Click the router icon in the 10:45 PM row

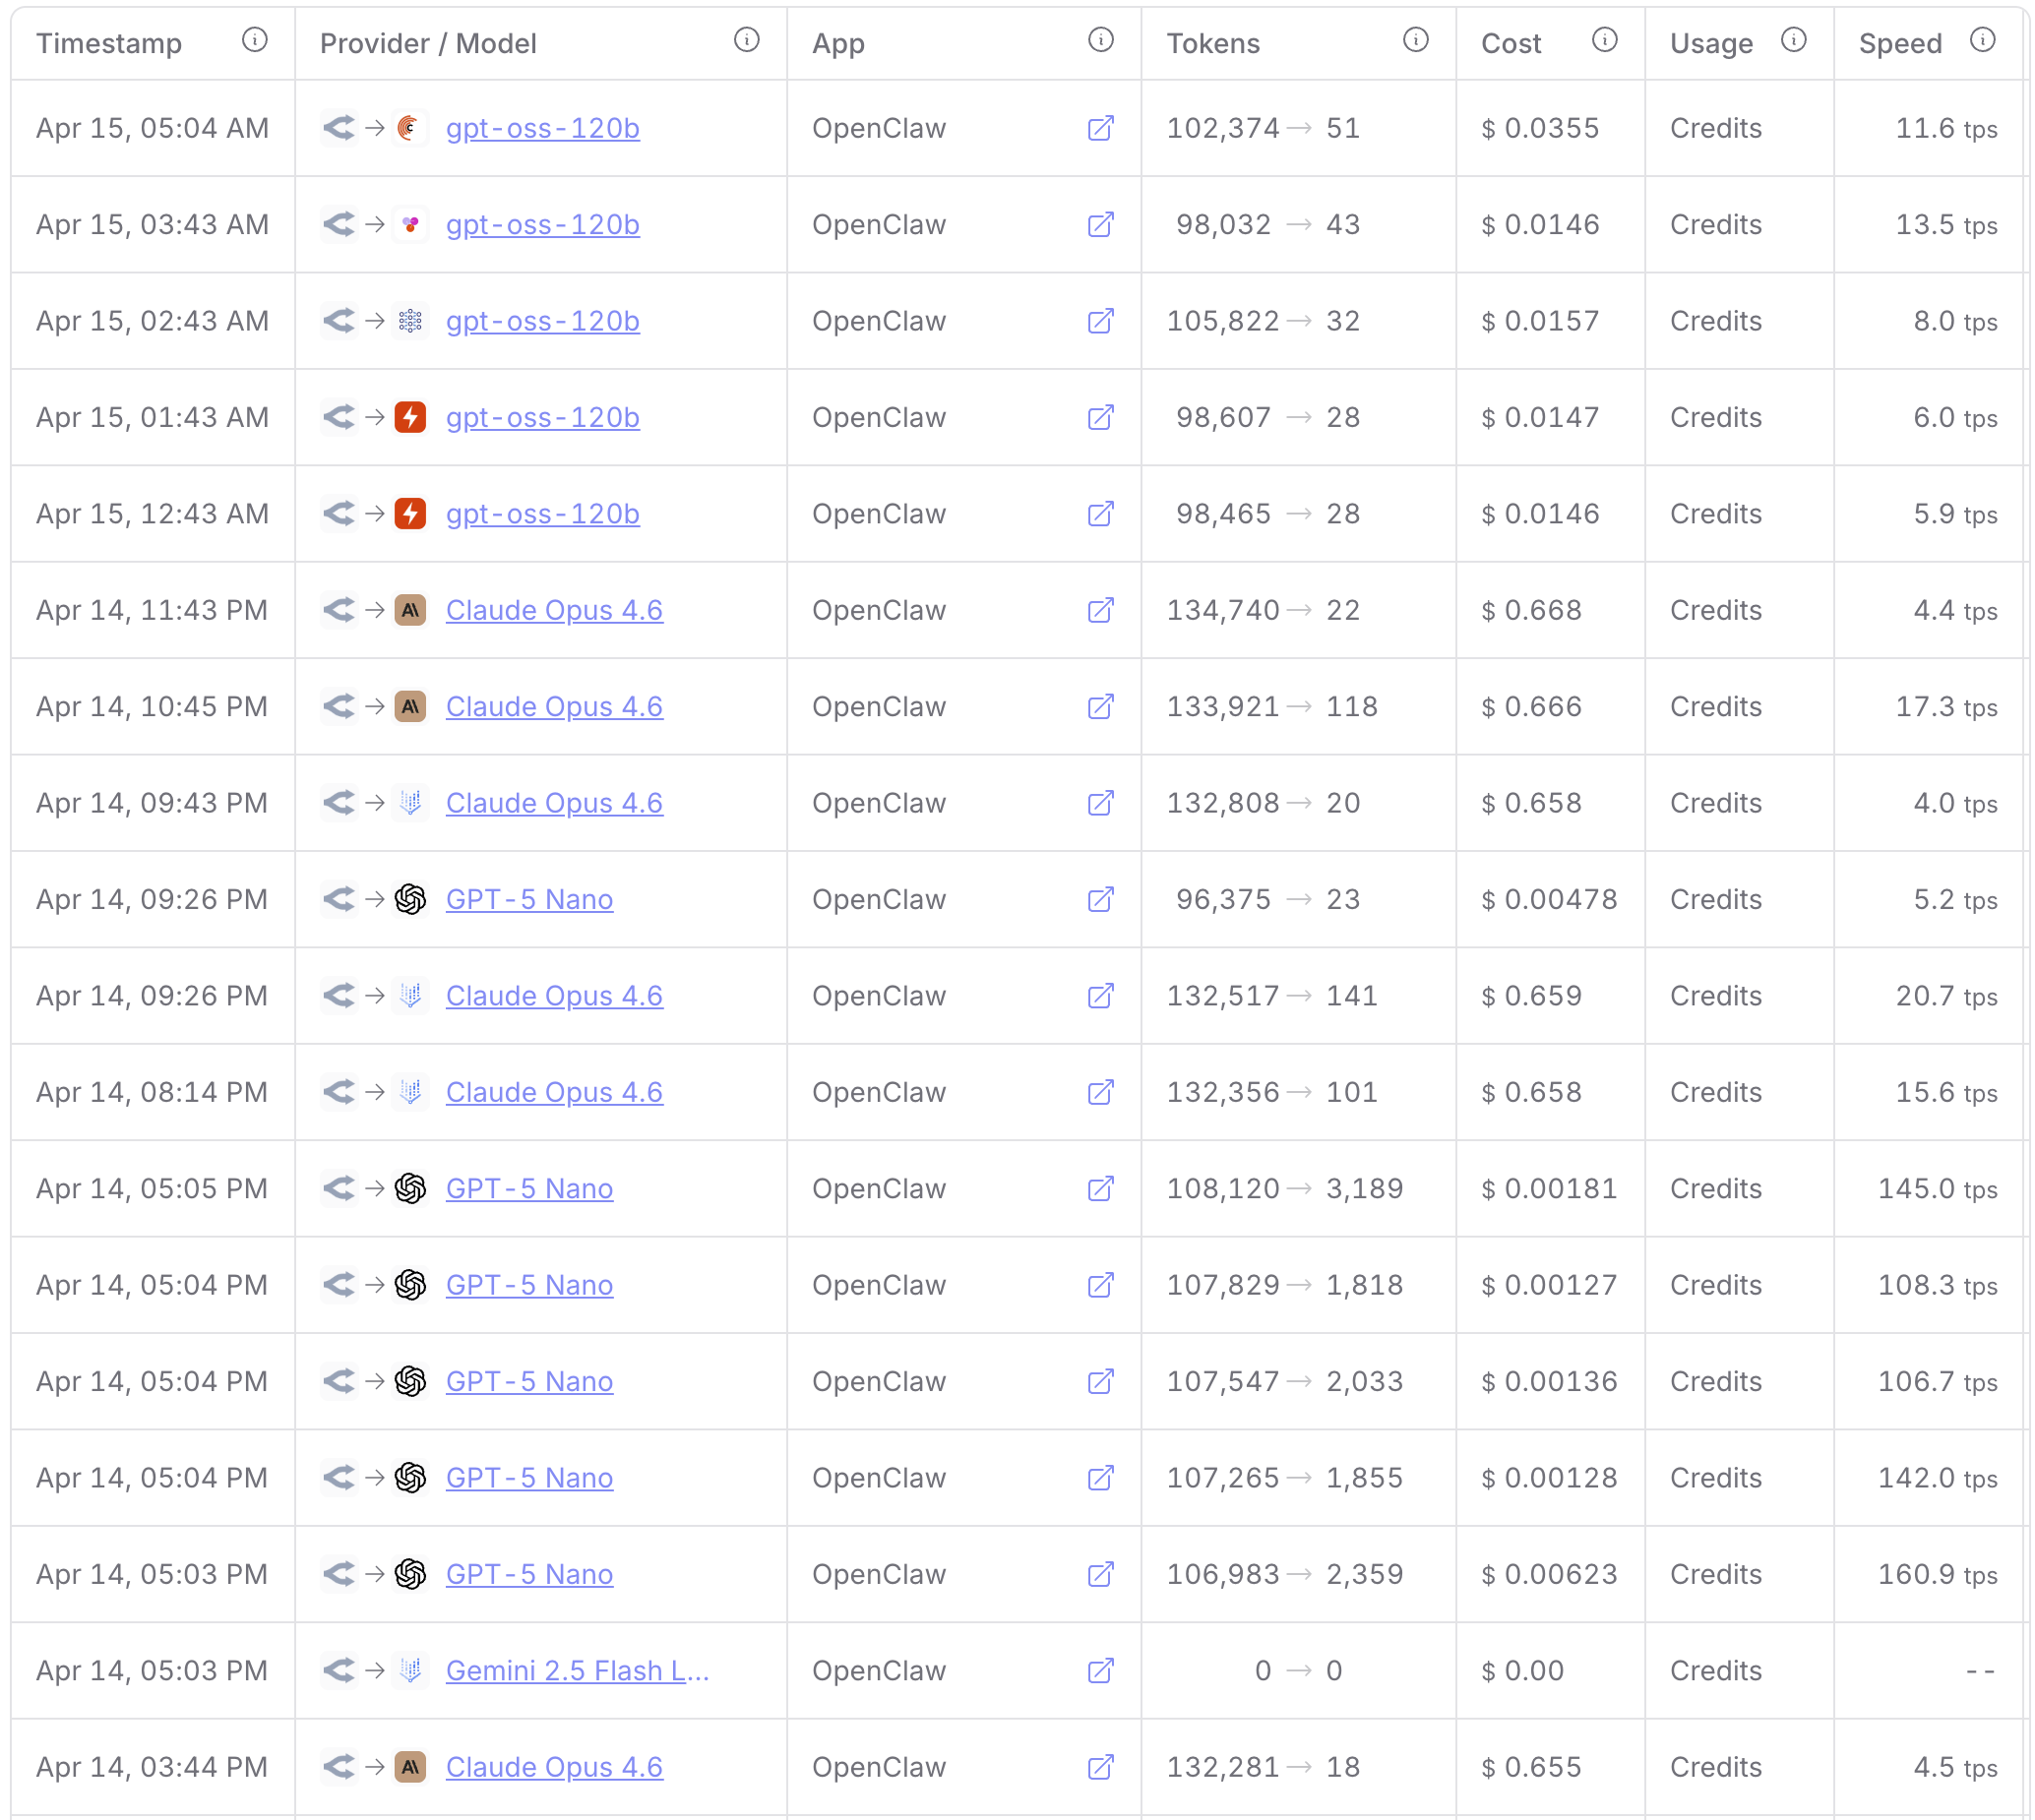pos(339,707)
